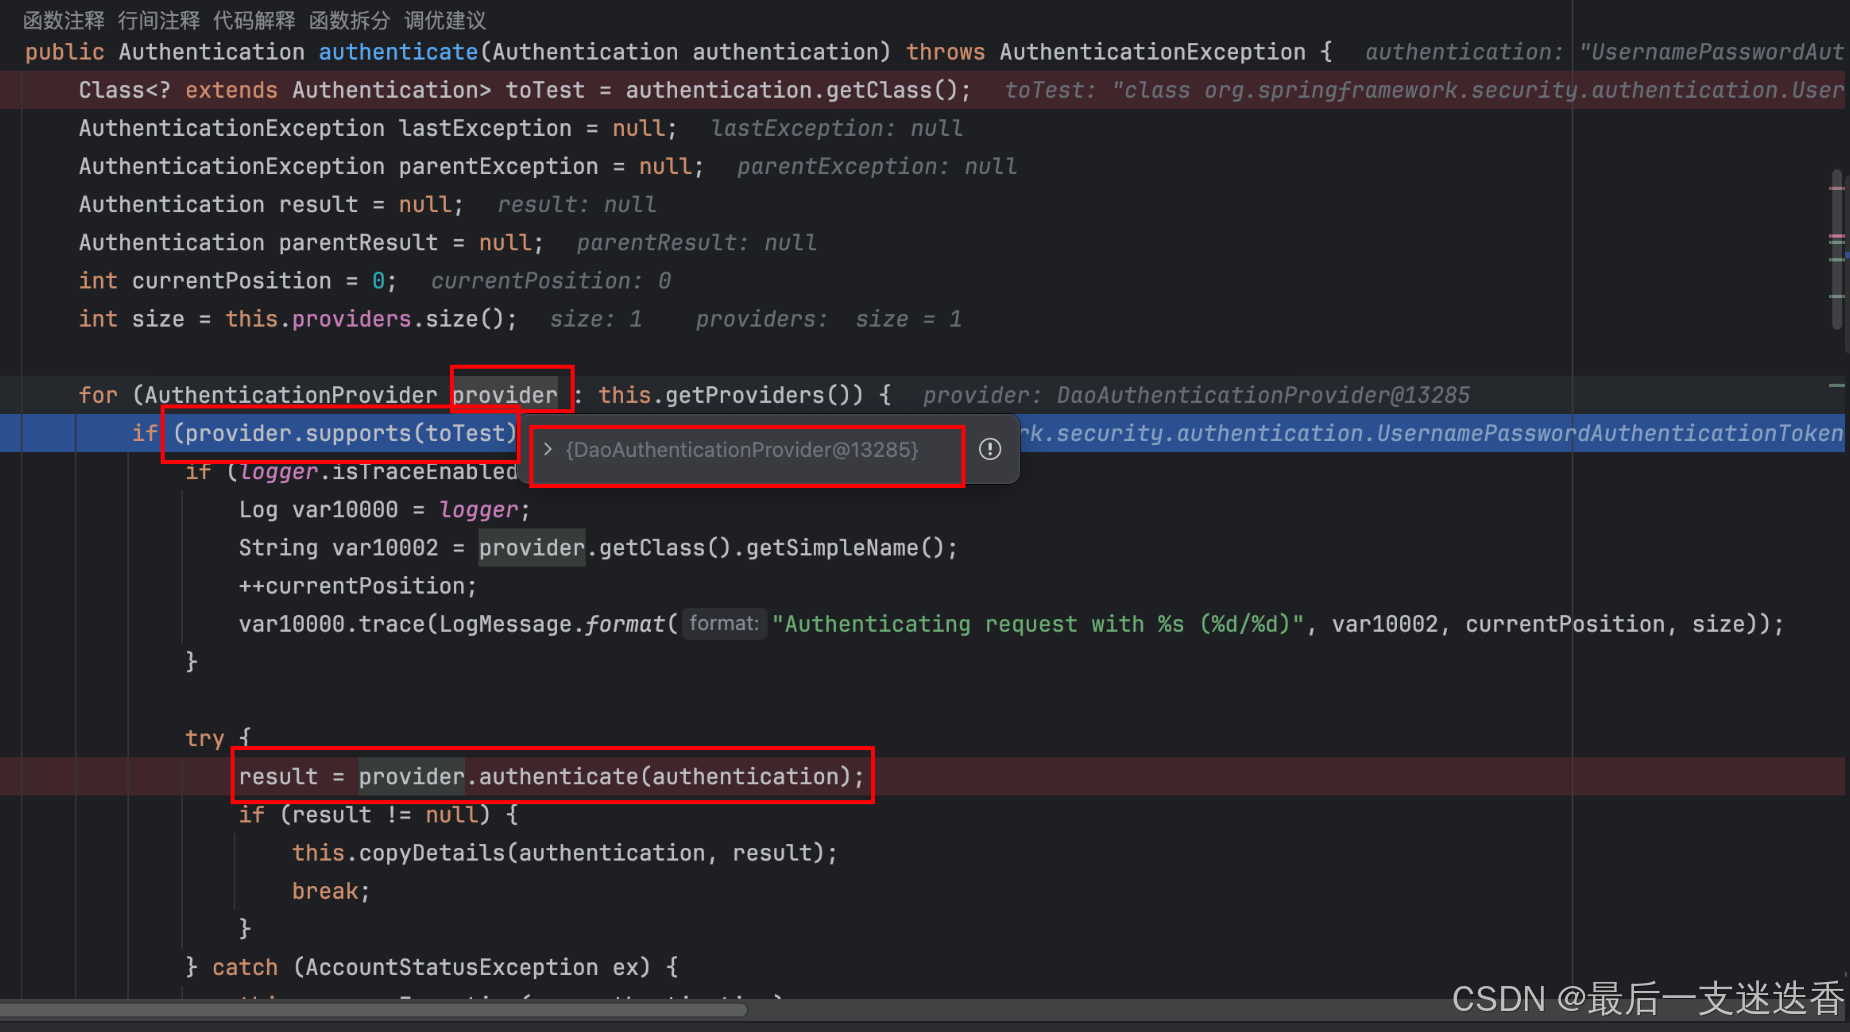Click the 'break;' statement
1850x1032 pixels.
coord(331,891)
